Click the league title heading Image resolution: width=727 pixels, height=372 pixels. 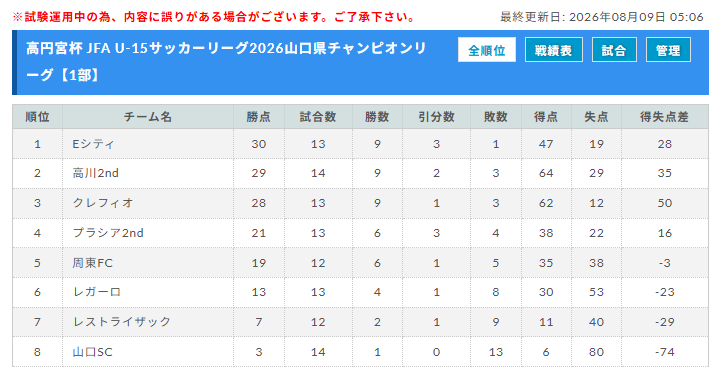click(x=226, y=62)
